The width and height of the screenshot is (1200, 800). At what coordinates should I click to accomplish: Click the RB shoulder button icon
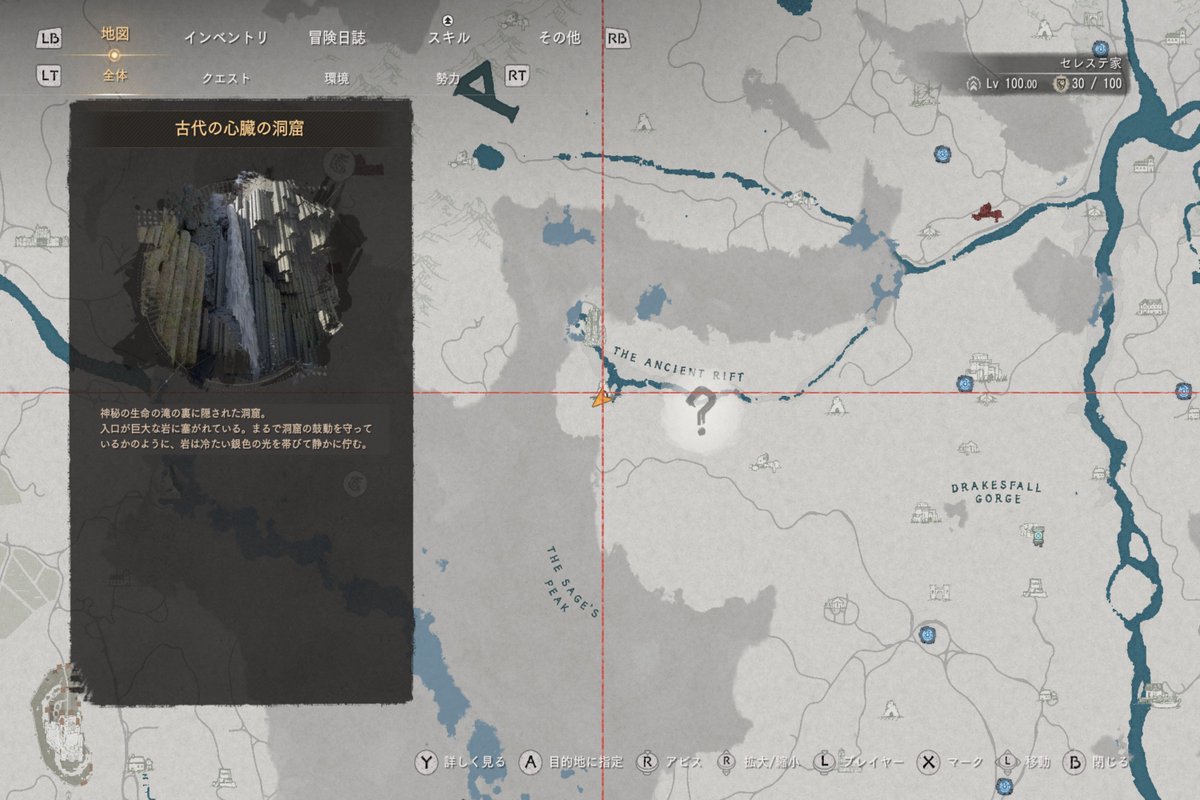click(x=619, y=38)
